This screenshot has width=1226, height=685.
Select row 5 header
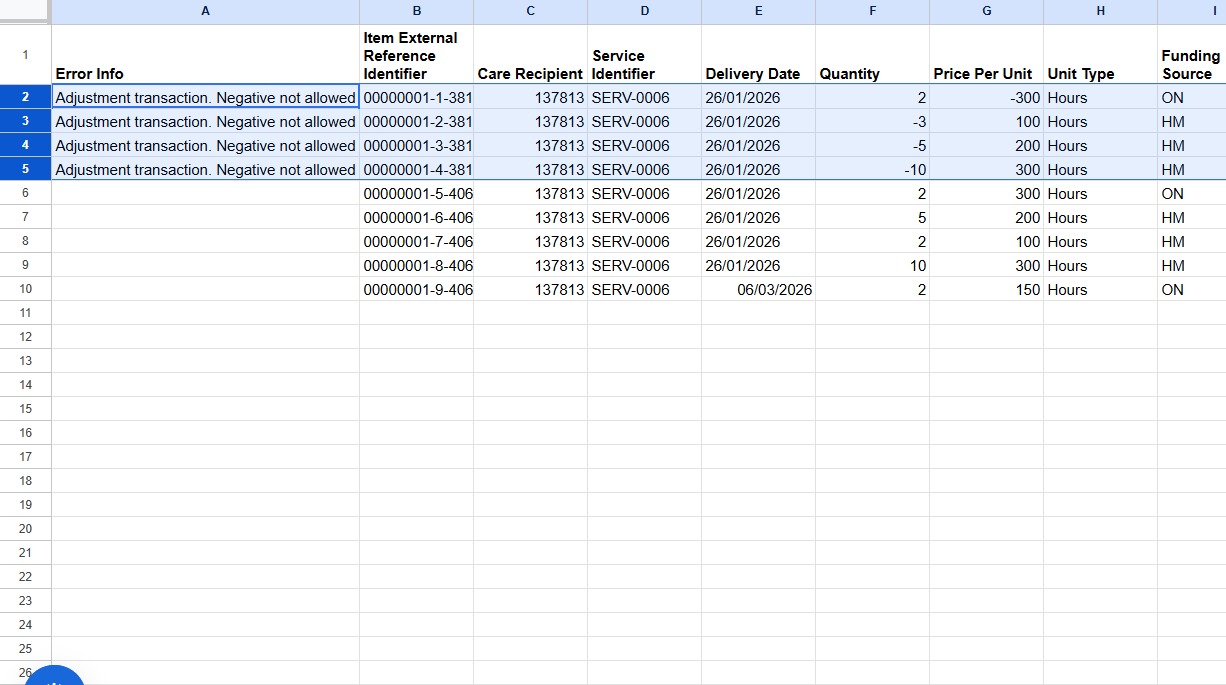point(25,169)
